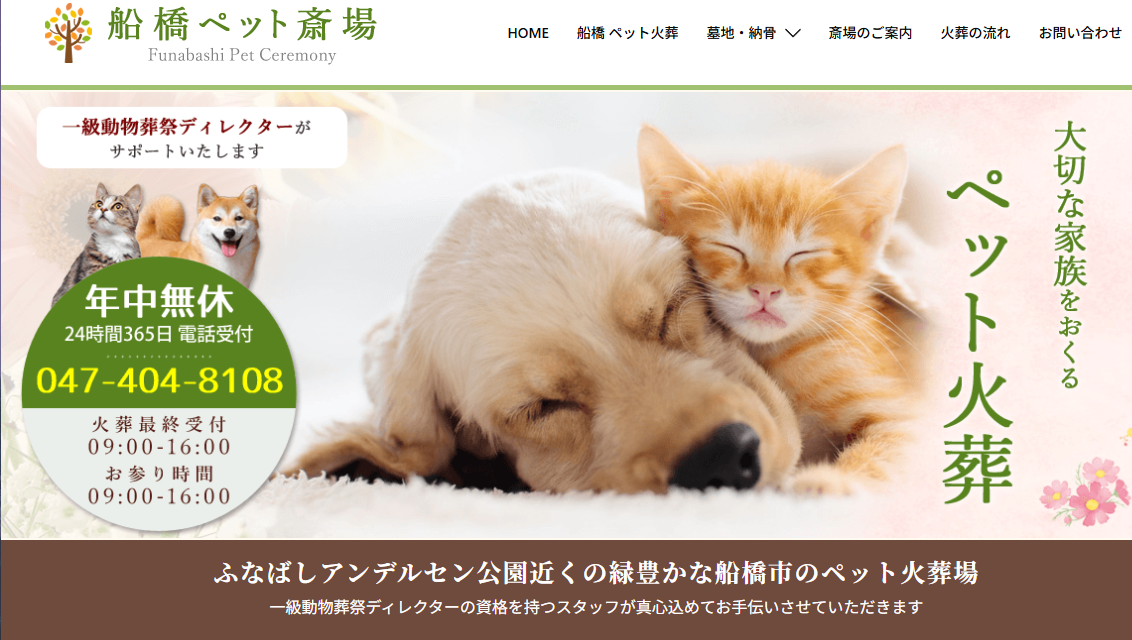
Task: Click the Funabashi Pet Ceremony subtitle
Action: point(242,56)
